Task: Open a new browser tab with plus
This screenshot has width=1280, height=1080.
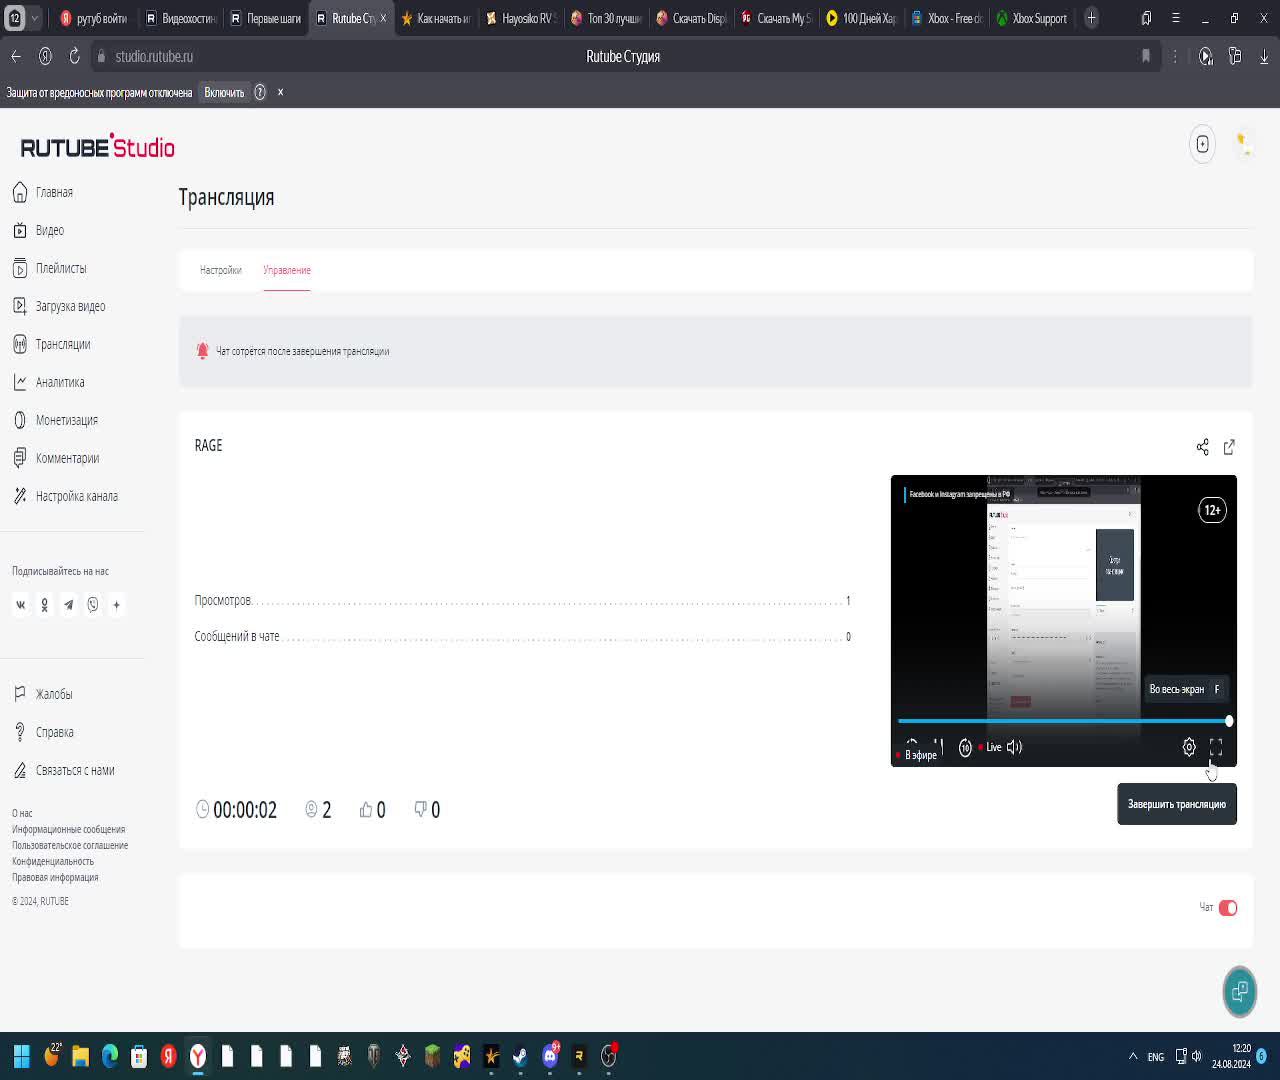Action: click(1091, 18)
